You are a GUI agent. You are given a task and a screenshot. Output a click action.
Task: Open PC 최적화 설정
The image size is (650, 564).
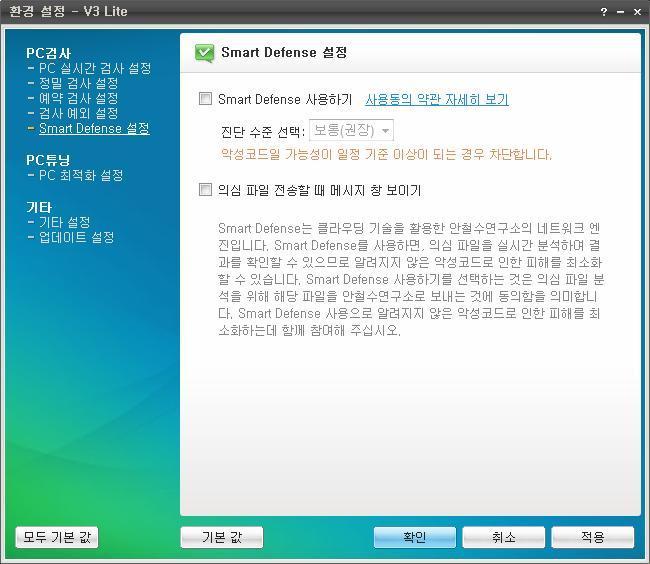[x=81, y=175]
